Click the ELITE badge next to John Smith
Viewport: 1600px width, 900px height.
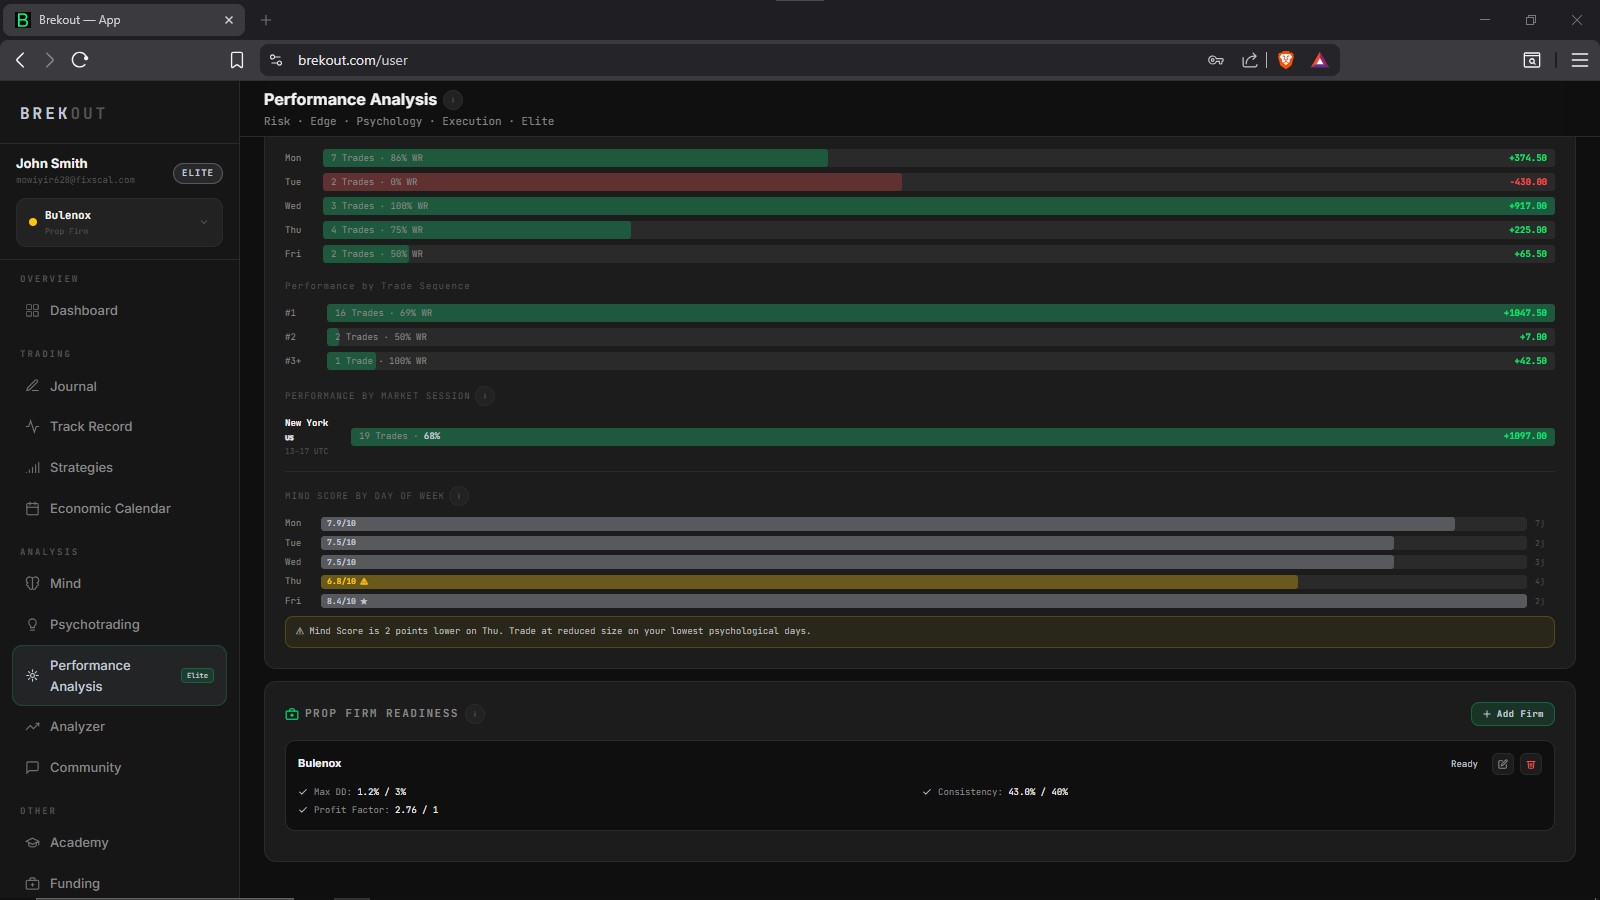pos(197,173)
